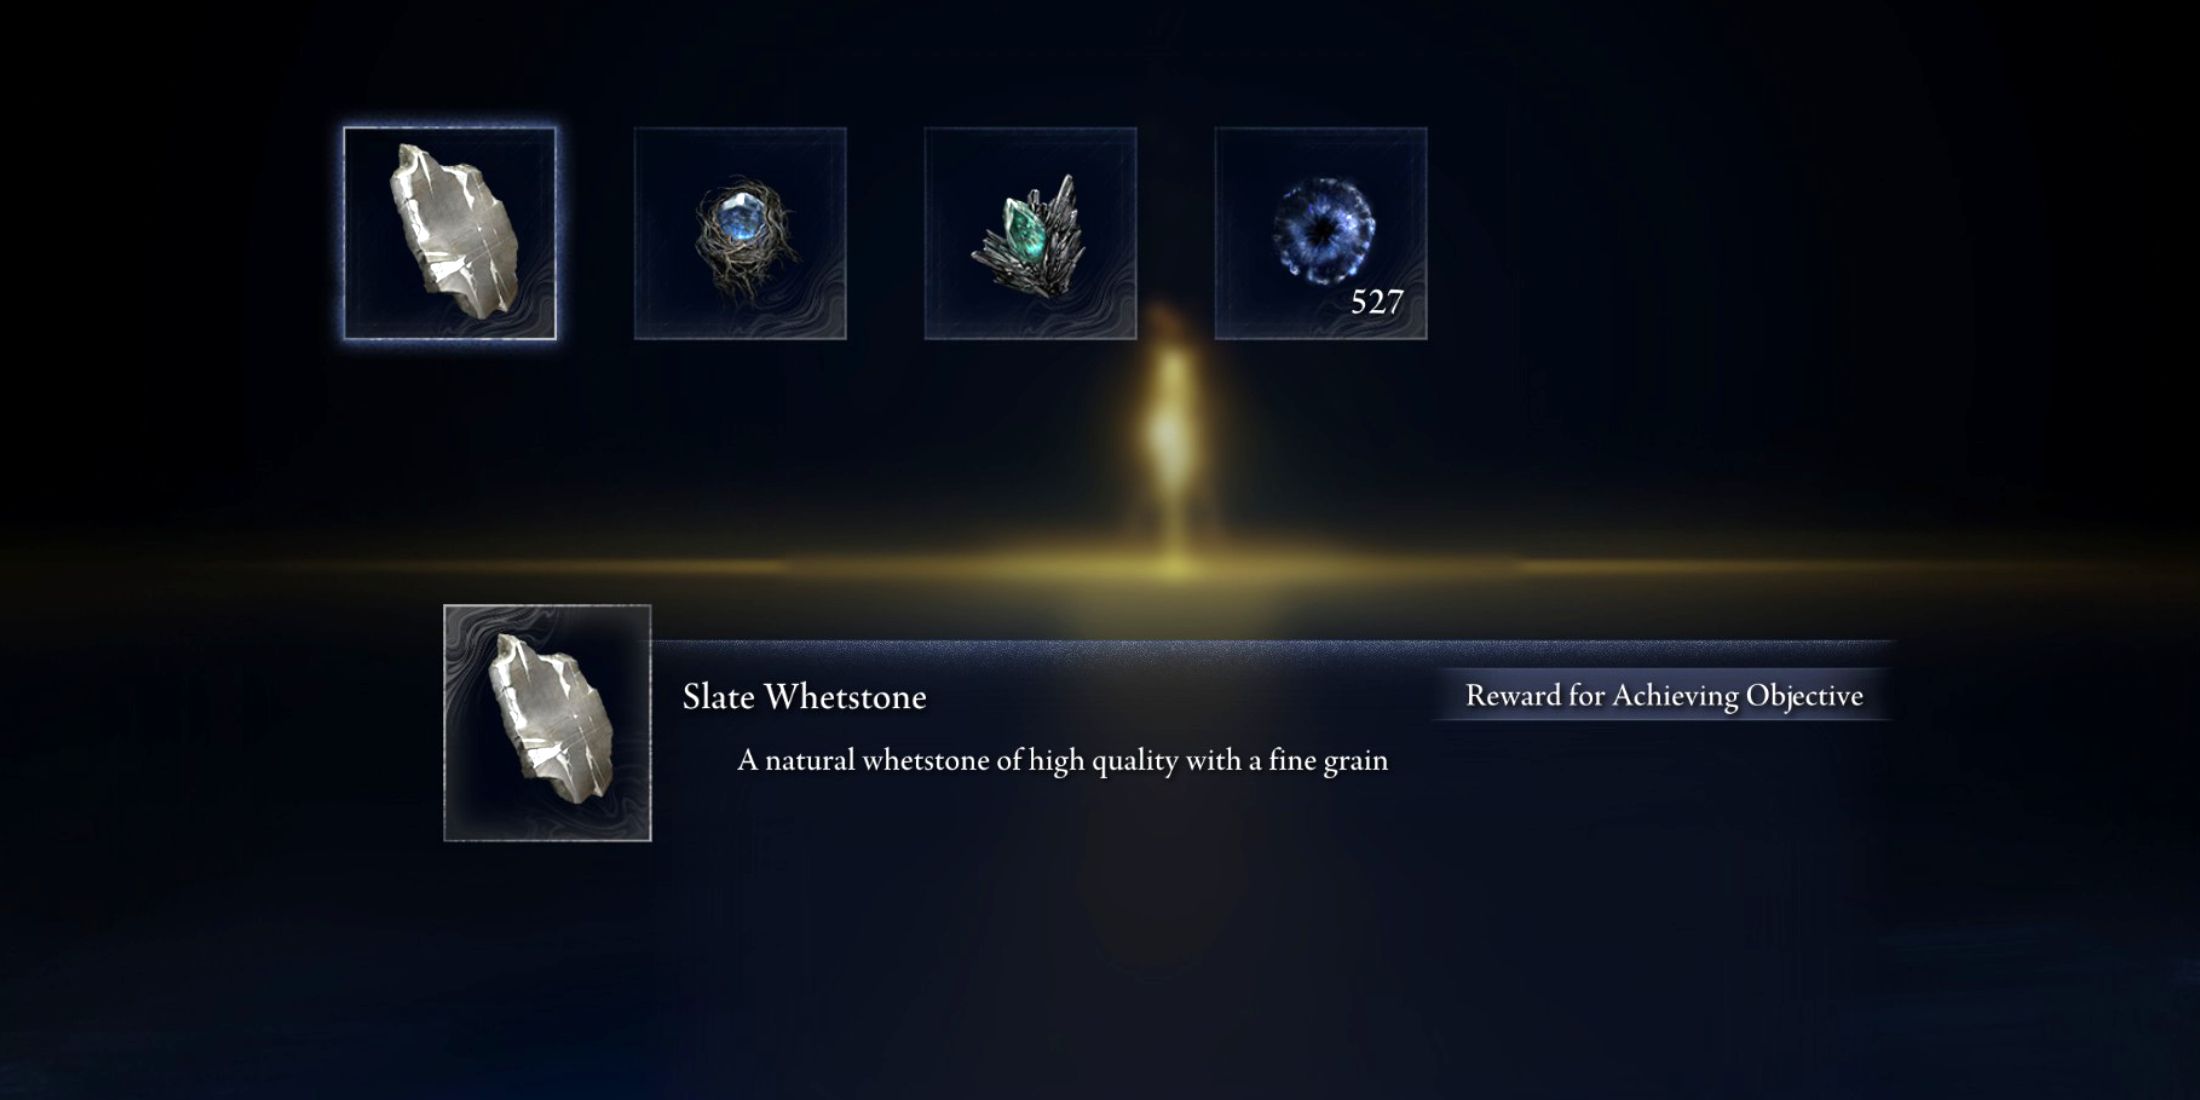This screenshot has height=1100, width=2200.
Task: Select the green gem with dark crystals
Action: 1031,233
